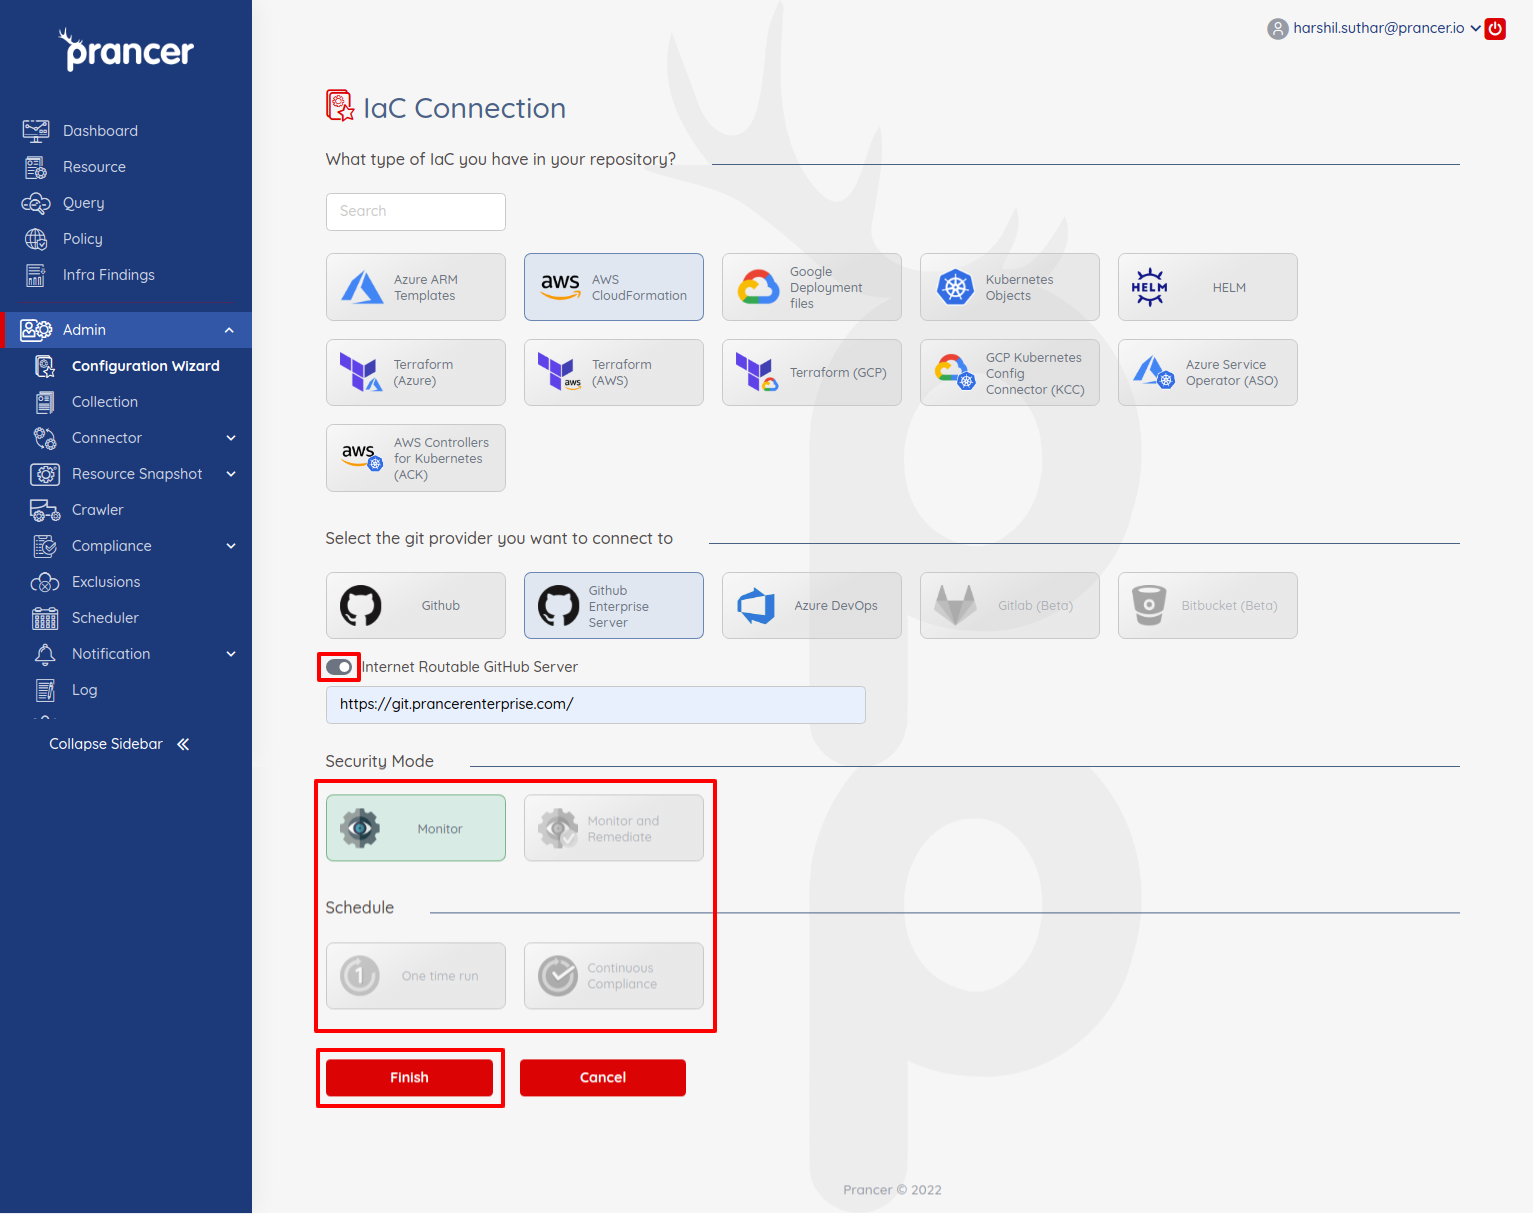The width and height of the screenshot is (1533, 1214).
Task: Click the Resource icon in the sidebar
Action: point(36,167)
